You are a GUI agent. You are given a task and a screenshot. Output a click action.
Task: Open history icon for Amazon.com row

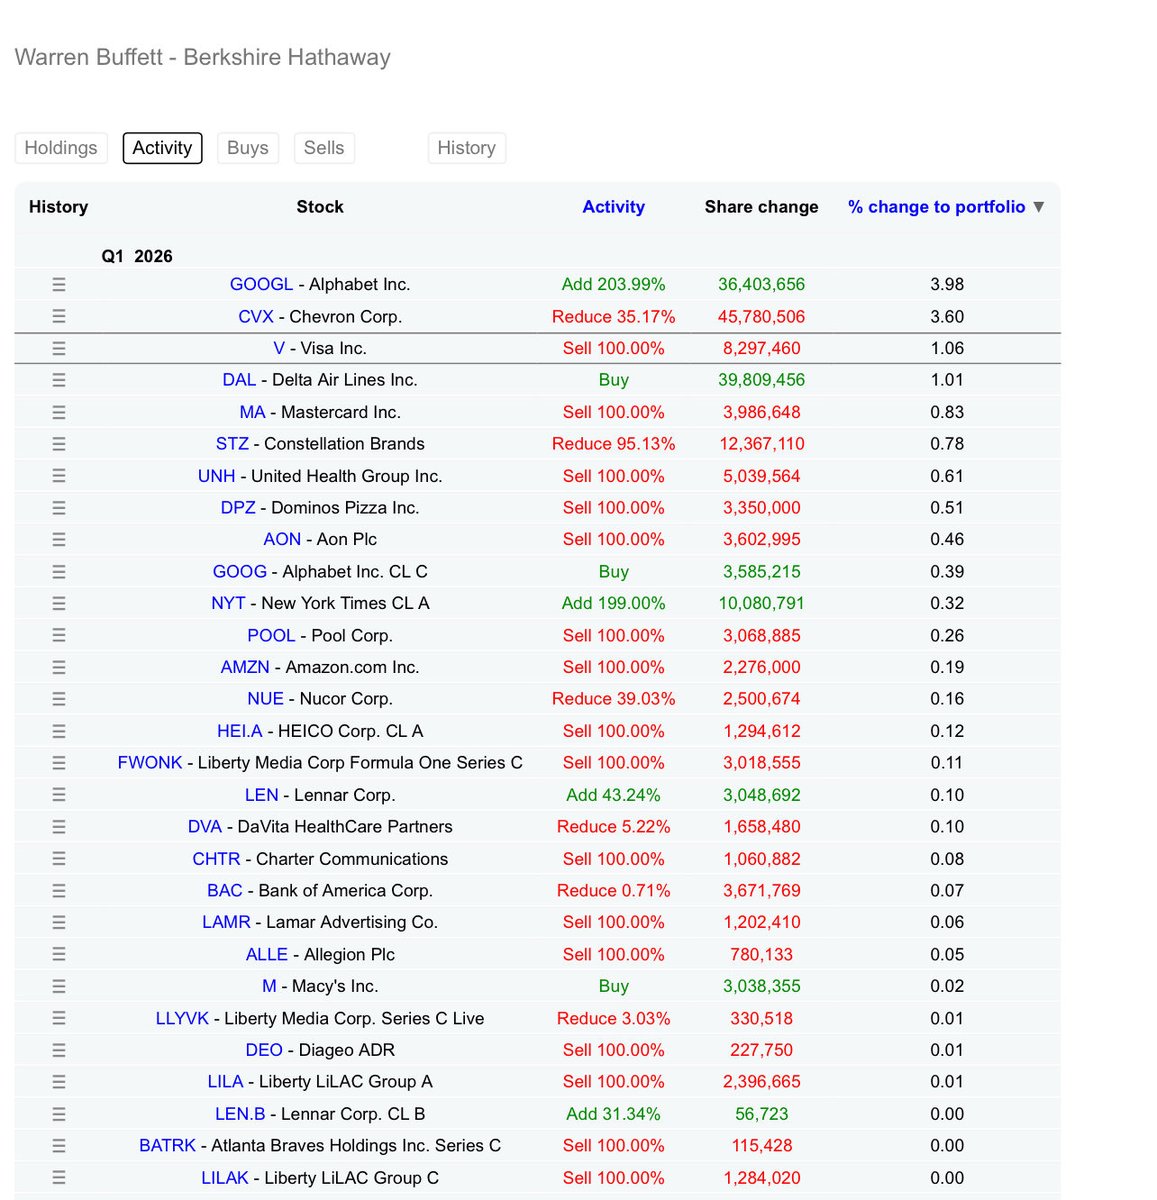point(59,667)
